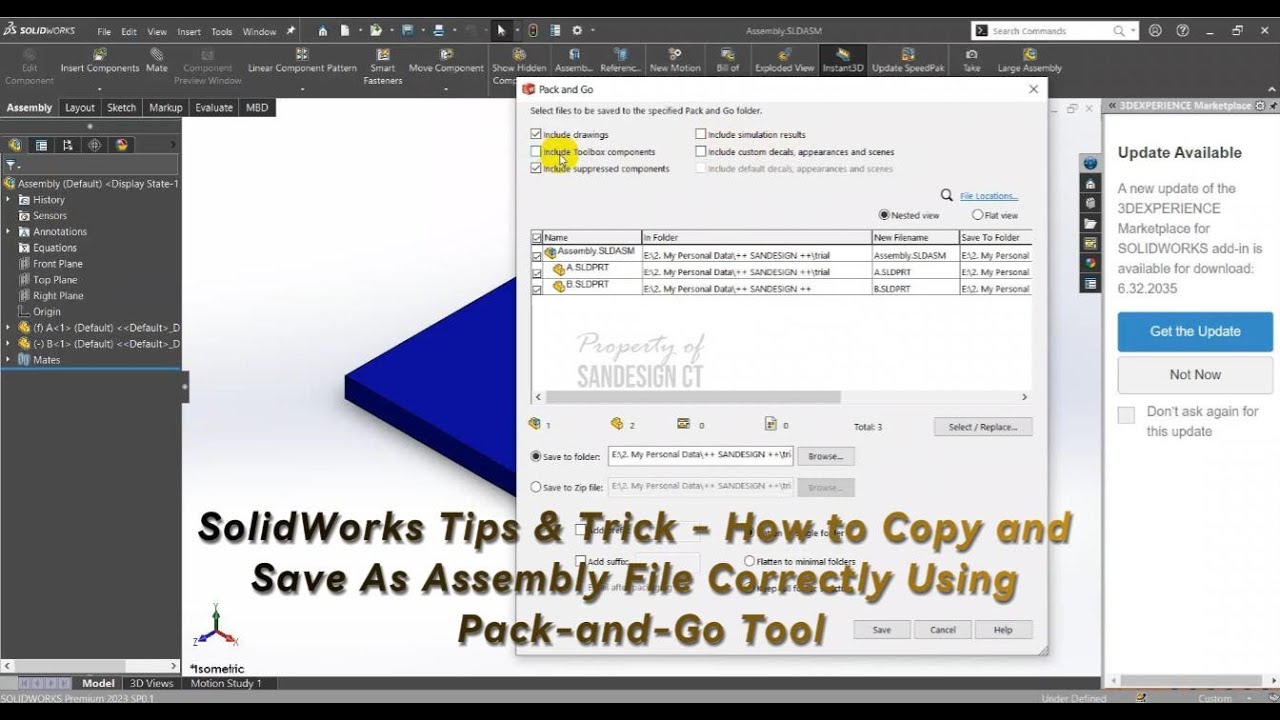
Task: Open the DimXpertManager tab icon
Action: coord(95,145)
